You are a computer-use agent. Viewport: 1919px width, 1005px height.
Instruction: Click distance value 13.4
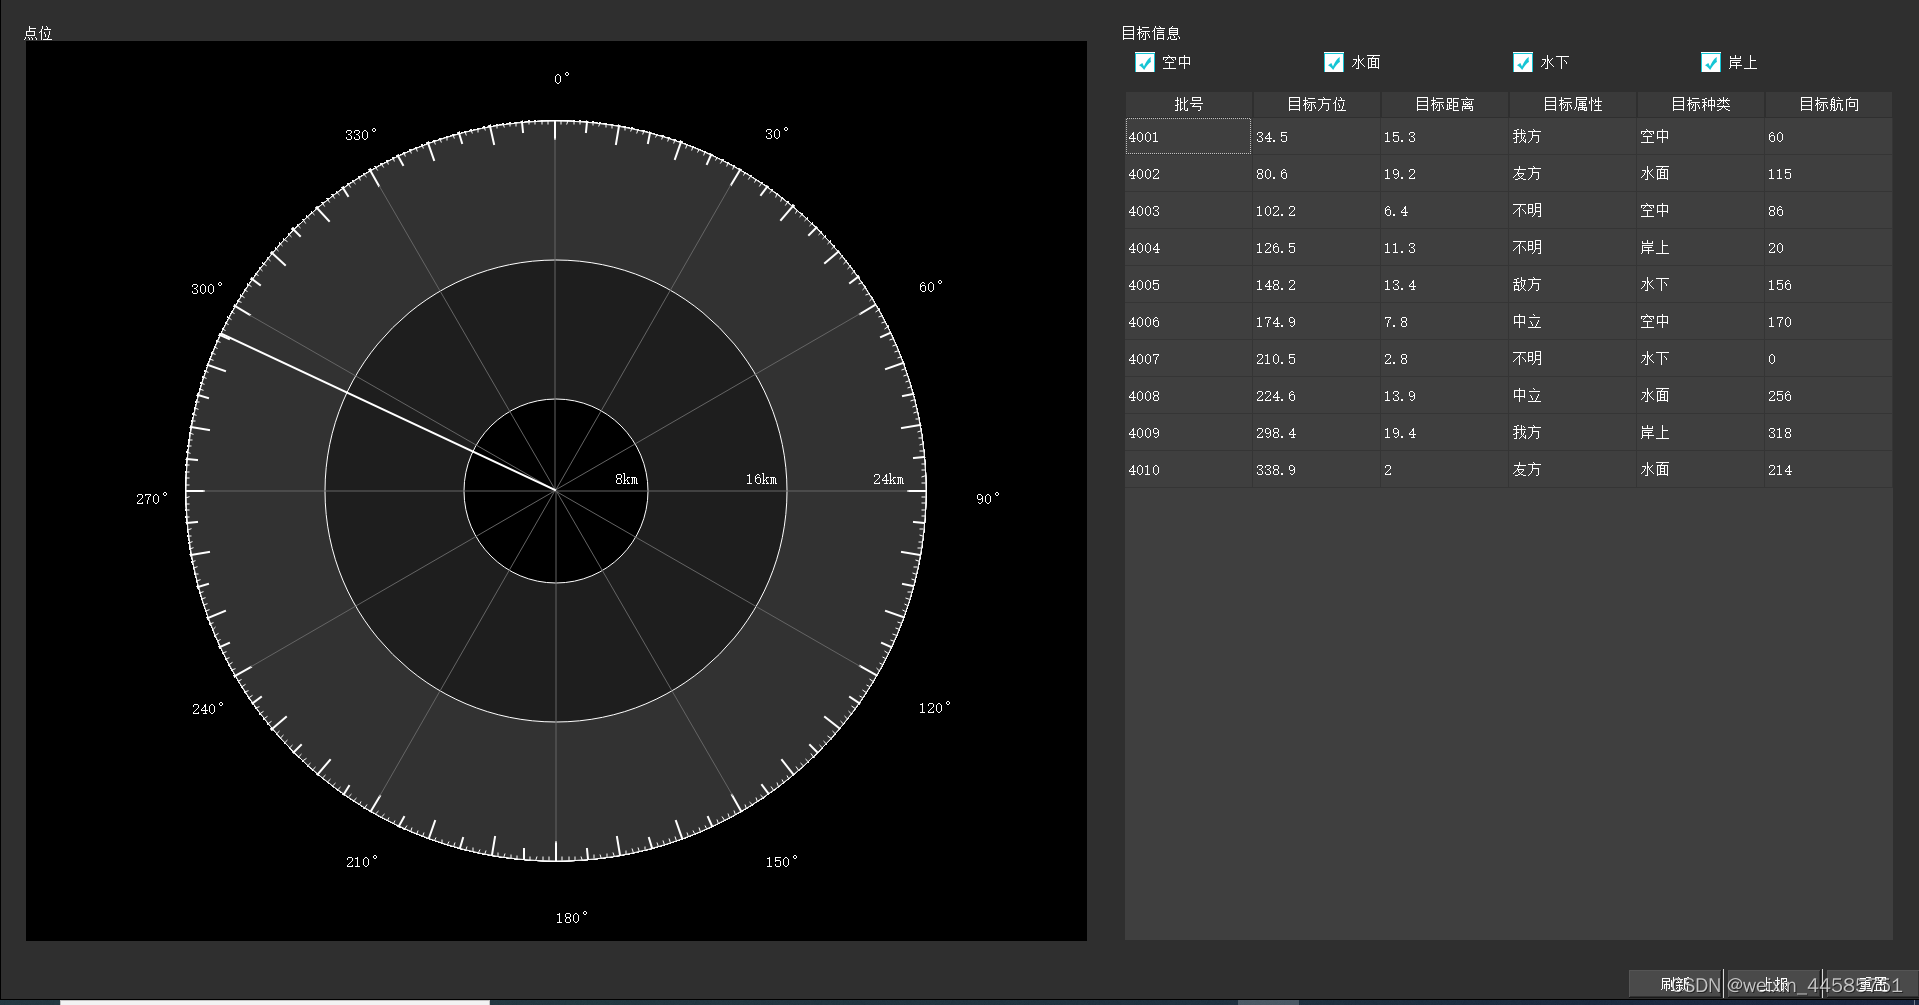(1445, 285)
